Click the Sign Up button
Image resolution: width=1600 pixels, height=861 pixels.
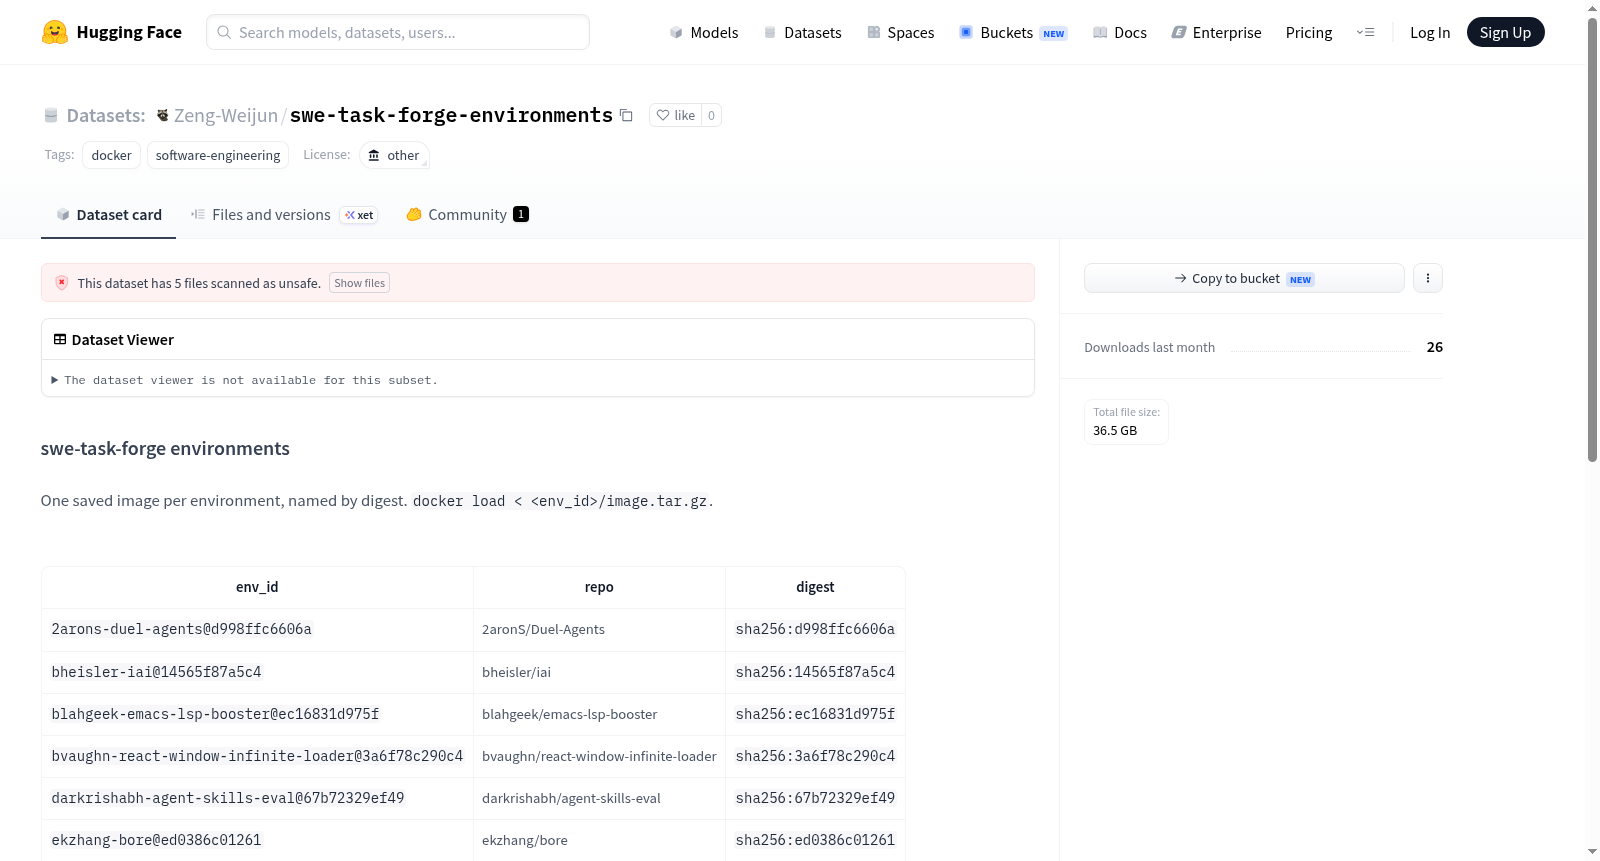(x=1505, y=32)
